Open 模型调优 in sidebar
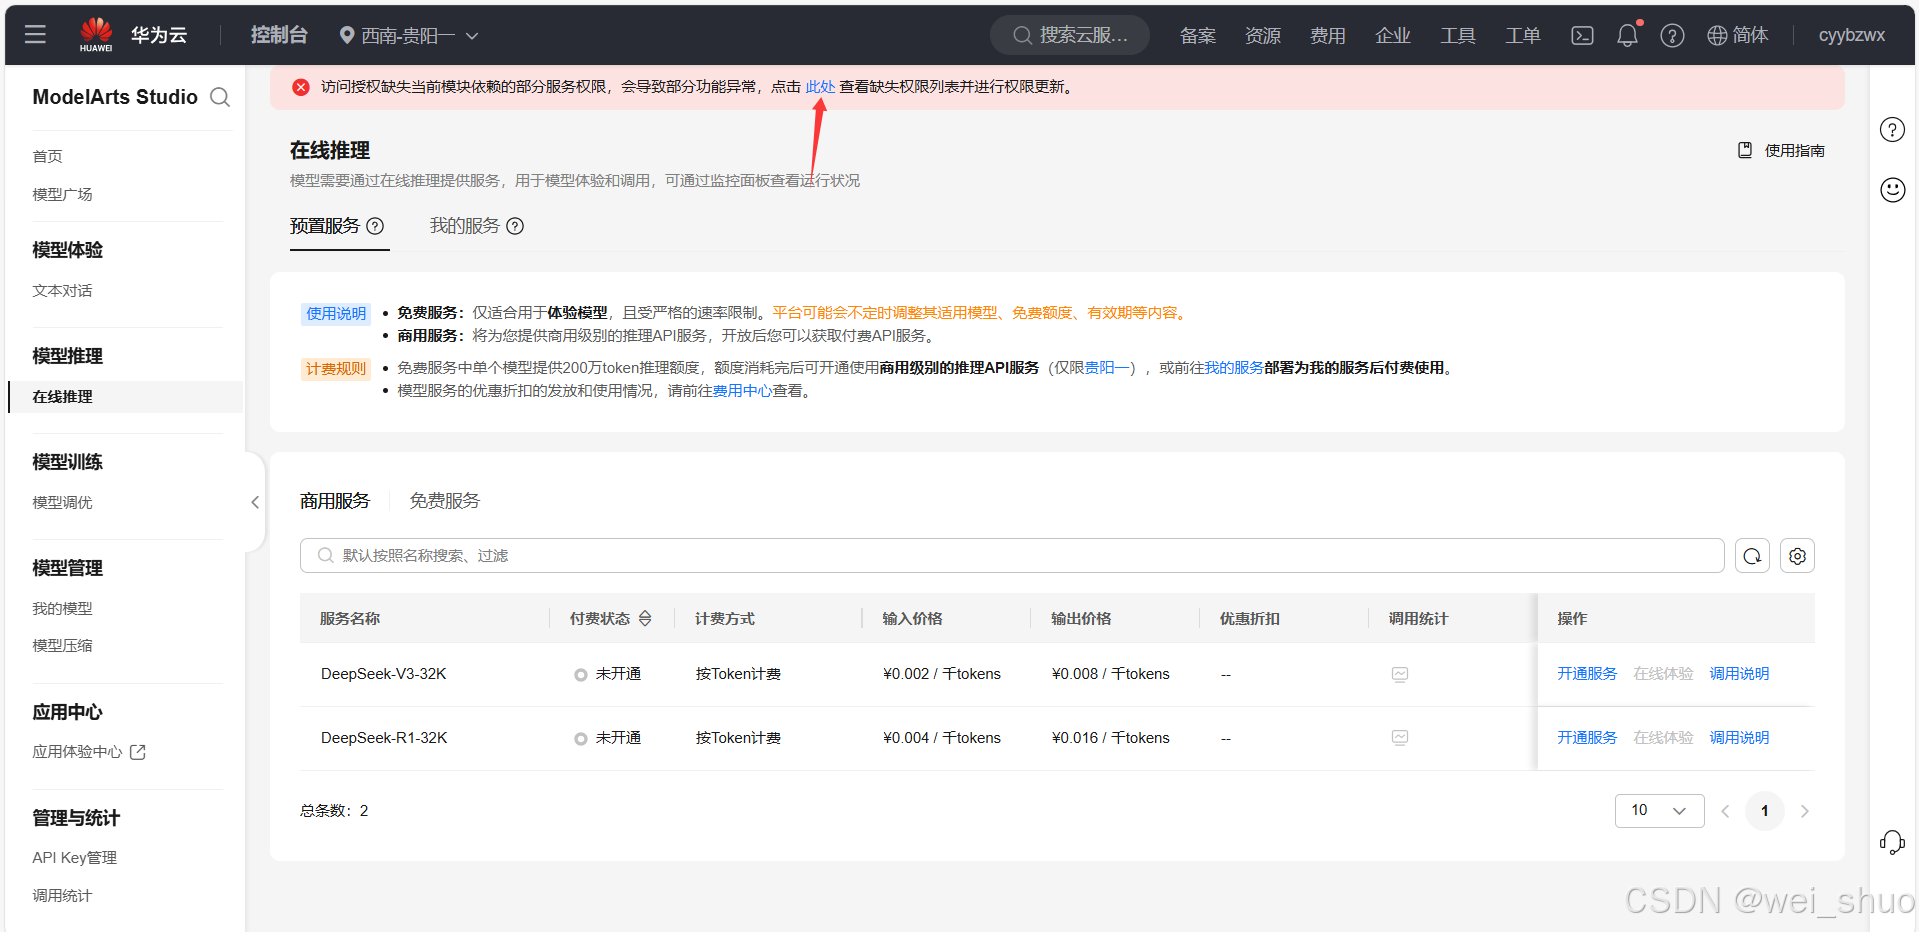Image resolution: width=1919 pixels, height=932 pixels. tap(62, 503)
